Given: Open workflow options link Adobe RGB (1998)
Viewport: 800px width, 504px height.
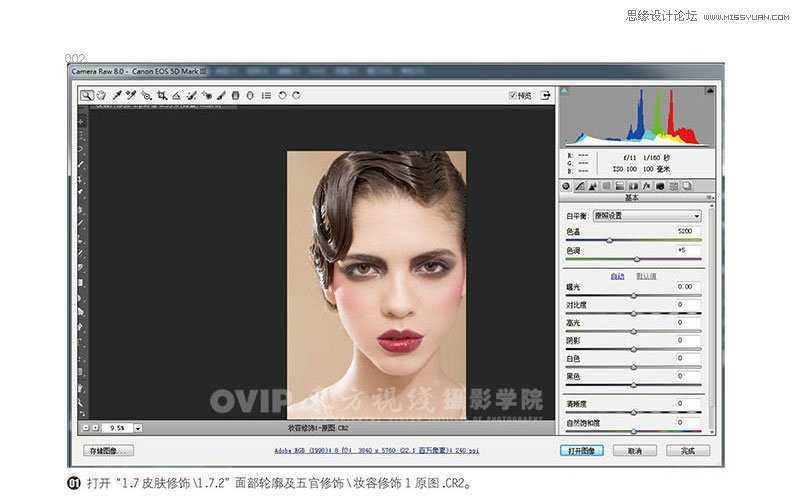Looking at the screenshot, I should point(377,451).
